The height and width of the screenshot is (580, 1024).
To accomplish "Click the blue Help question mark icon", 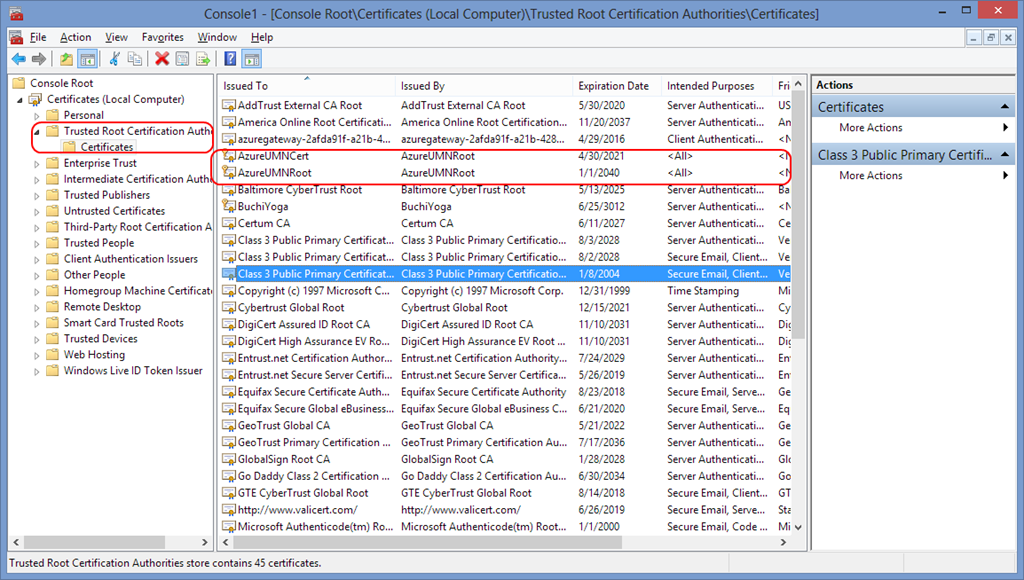I will coord(231,59).
